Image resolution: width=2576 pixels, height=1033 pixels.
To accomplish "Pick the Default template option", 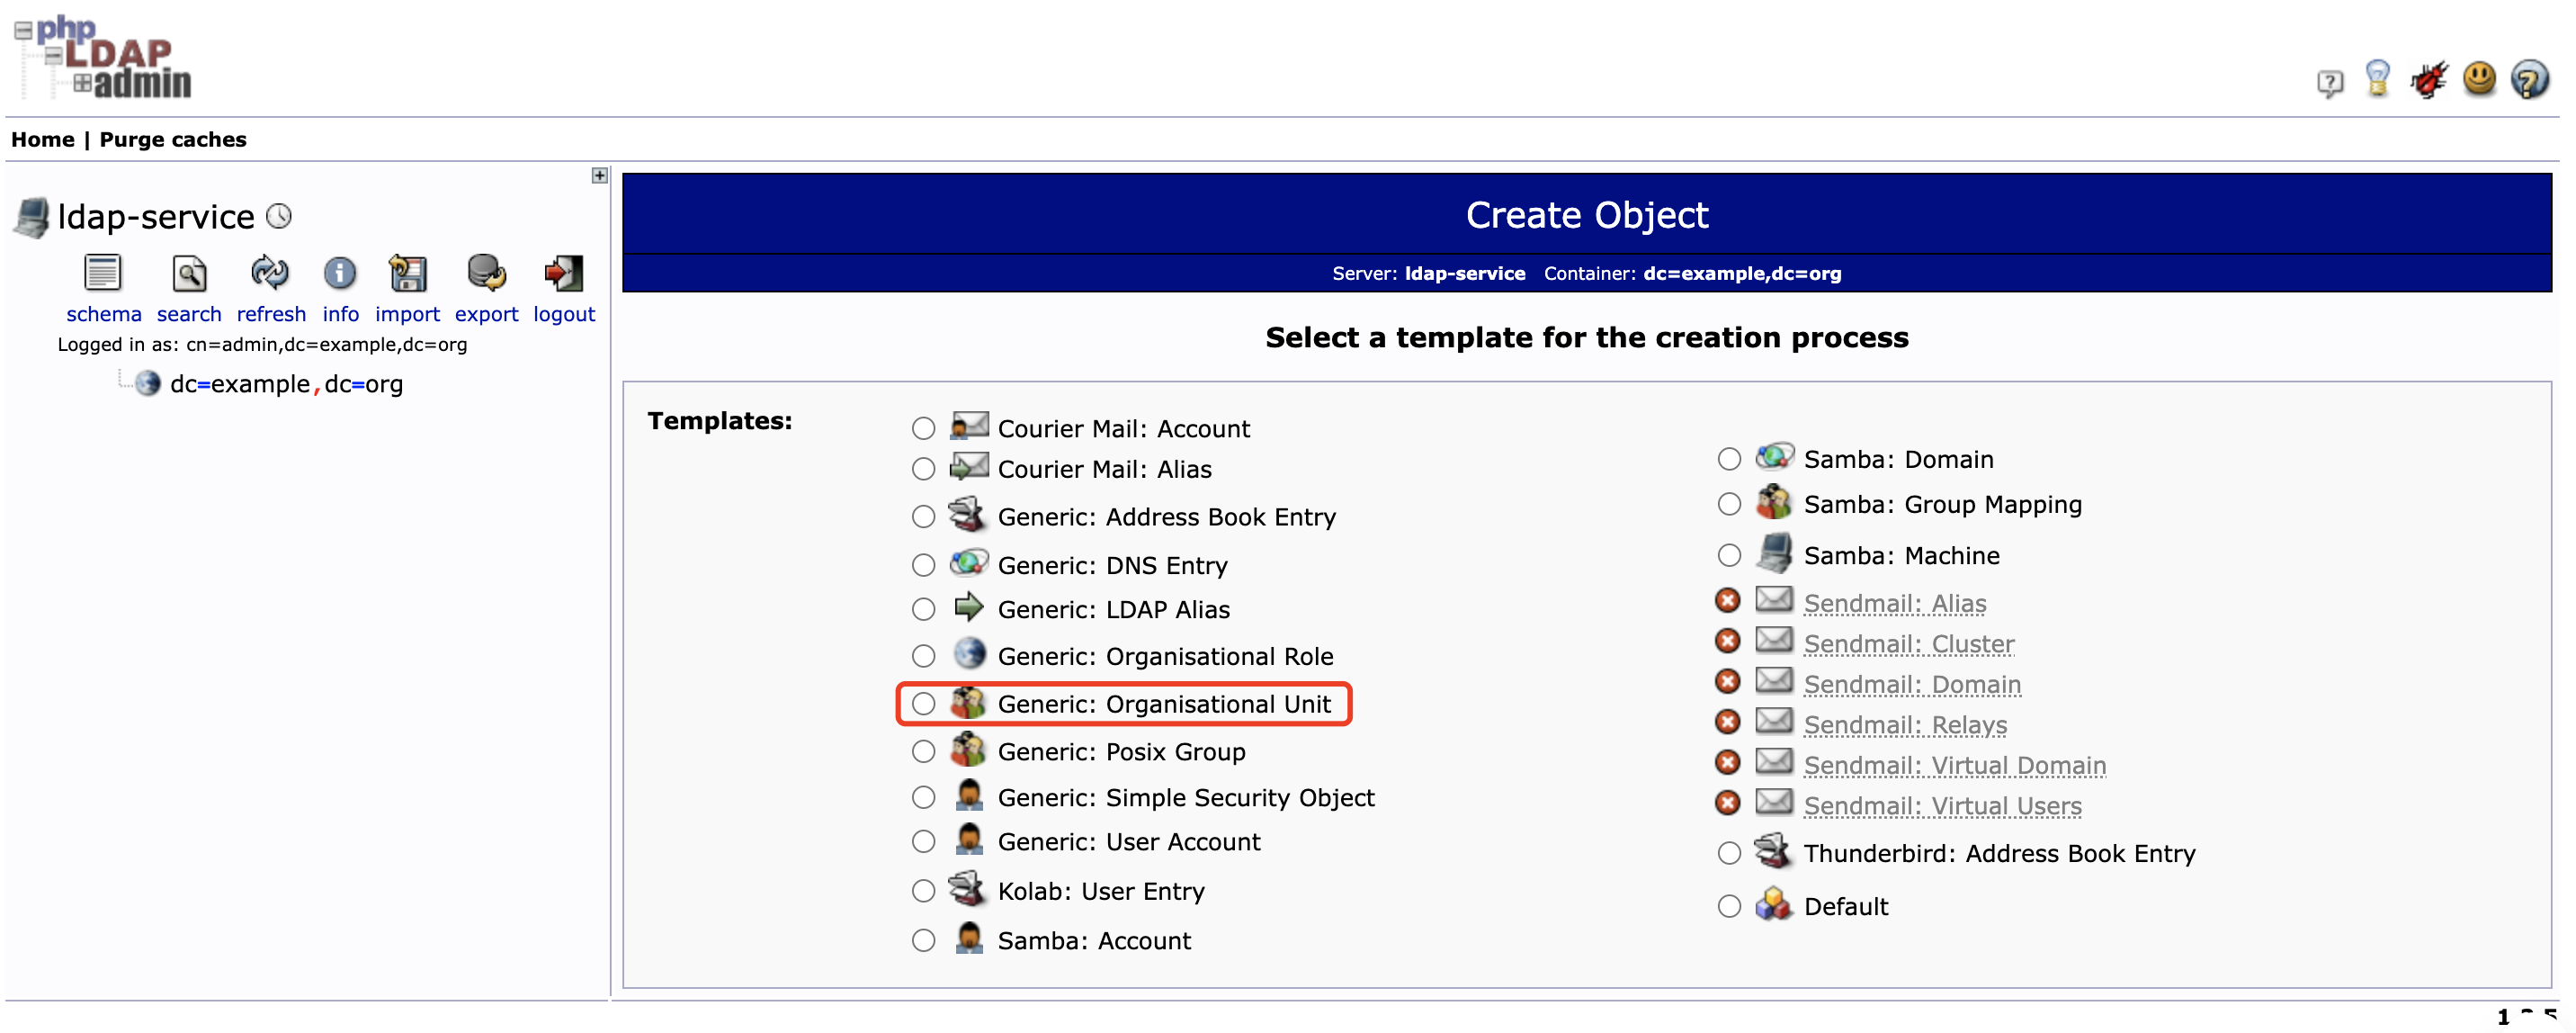I will point(1729,906).
